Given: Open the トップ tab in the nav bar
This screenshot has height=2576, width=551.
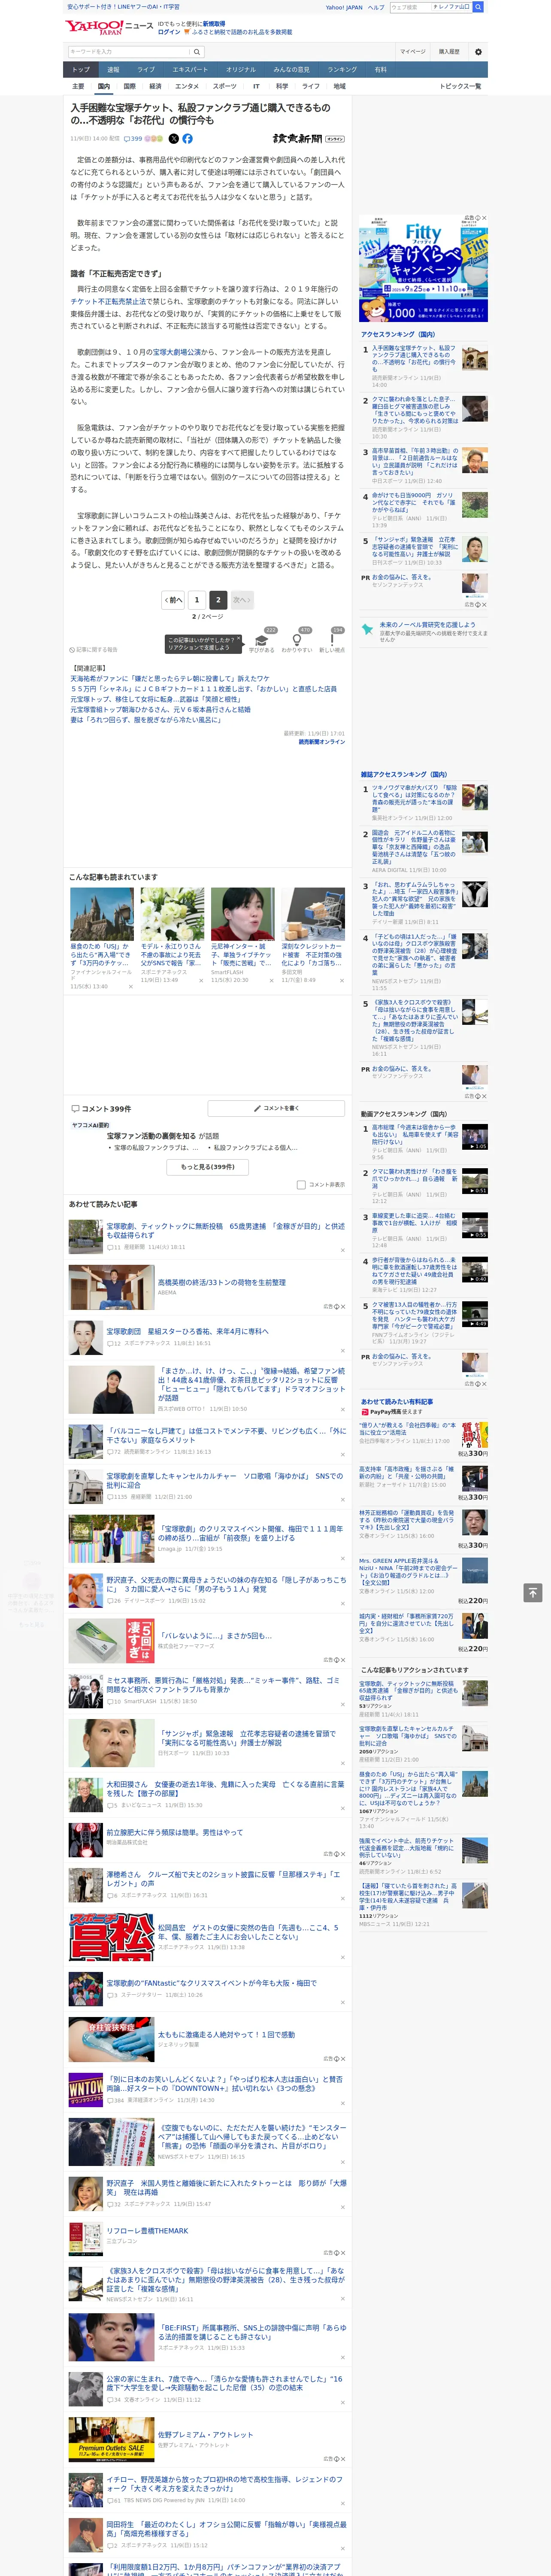Looking at the screenshot, I should point(81,70).
